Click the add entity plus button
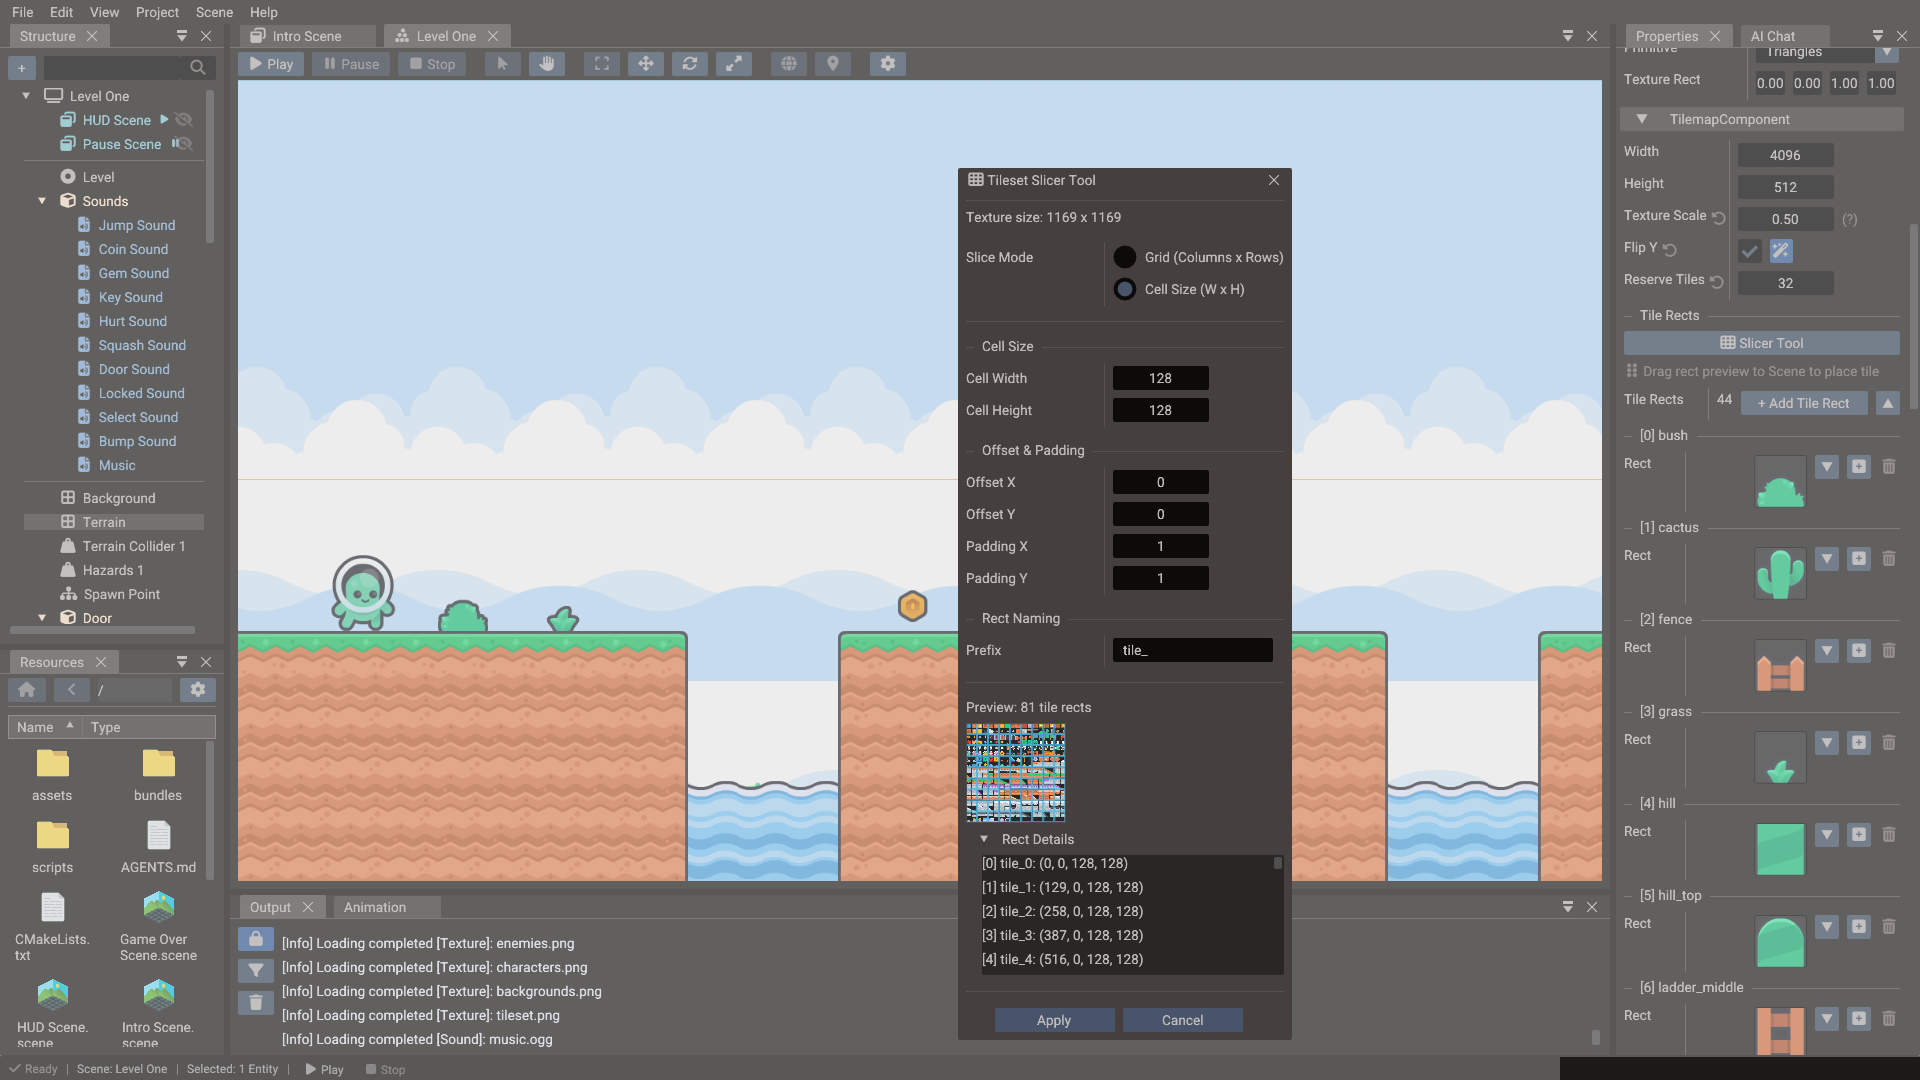 22,68
